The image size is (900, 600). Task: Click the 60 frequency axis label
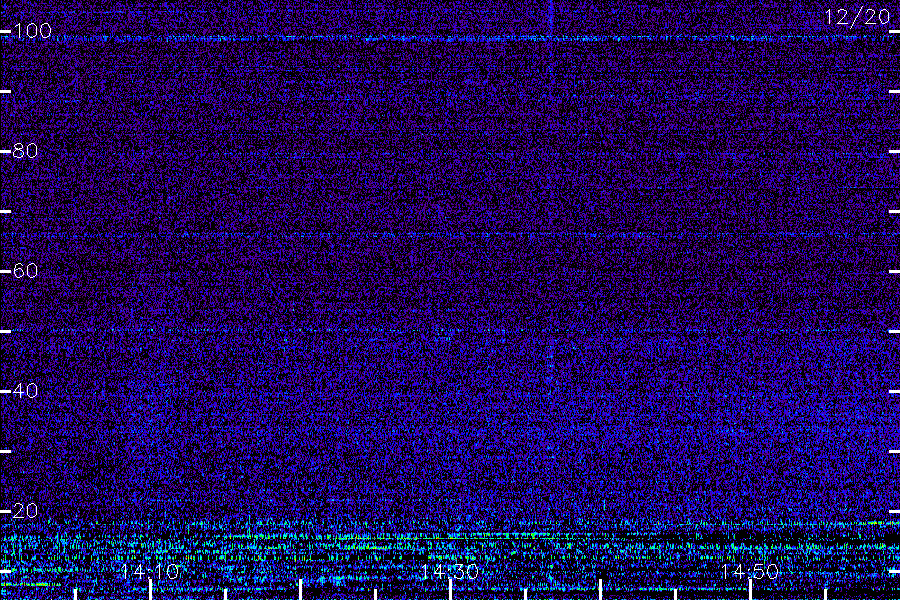pyautogui.click(x=25, y=271)
